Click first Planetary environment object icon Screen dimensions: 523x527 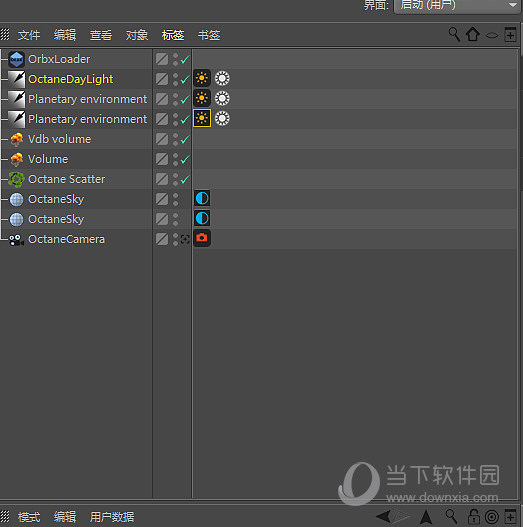16,99
